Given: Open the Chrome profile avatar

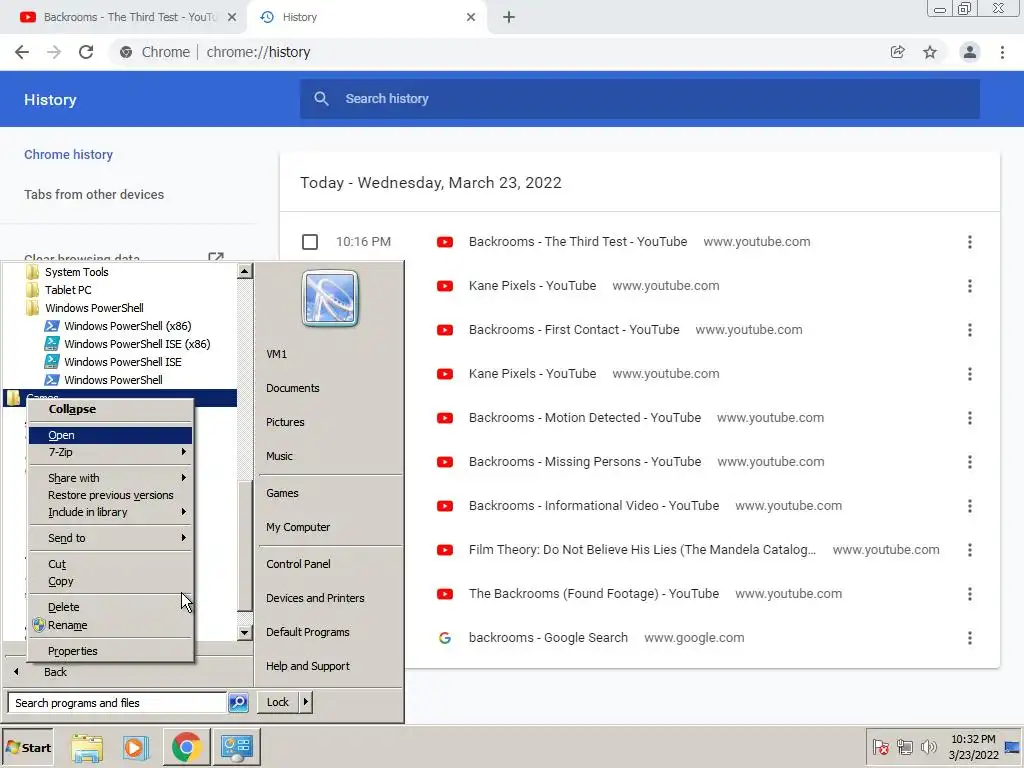Looking at the screenshot, I should tap(970, 52).
